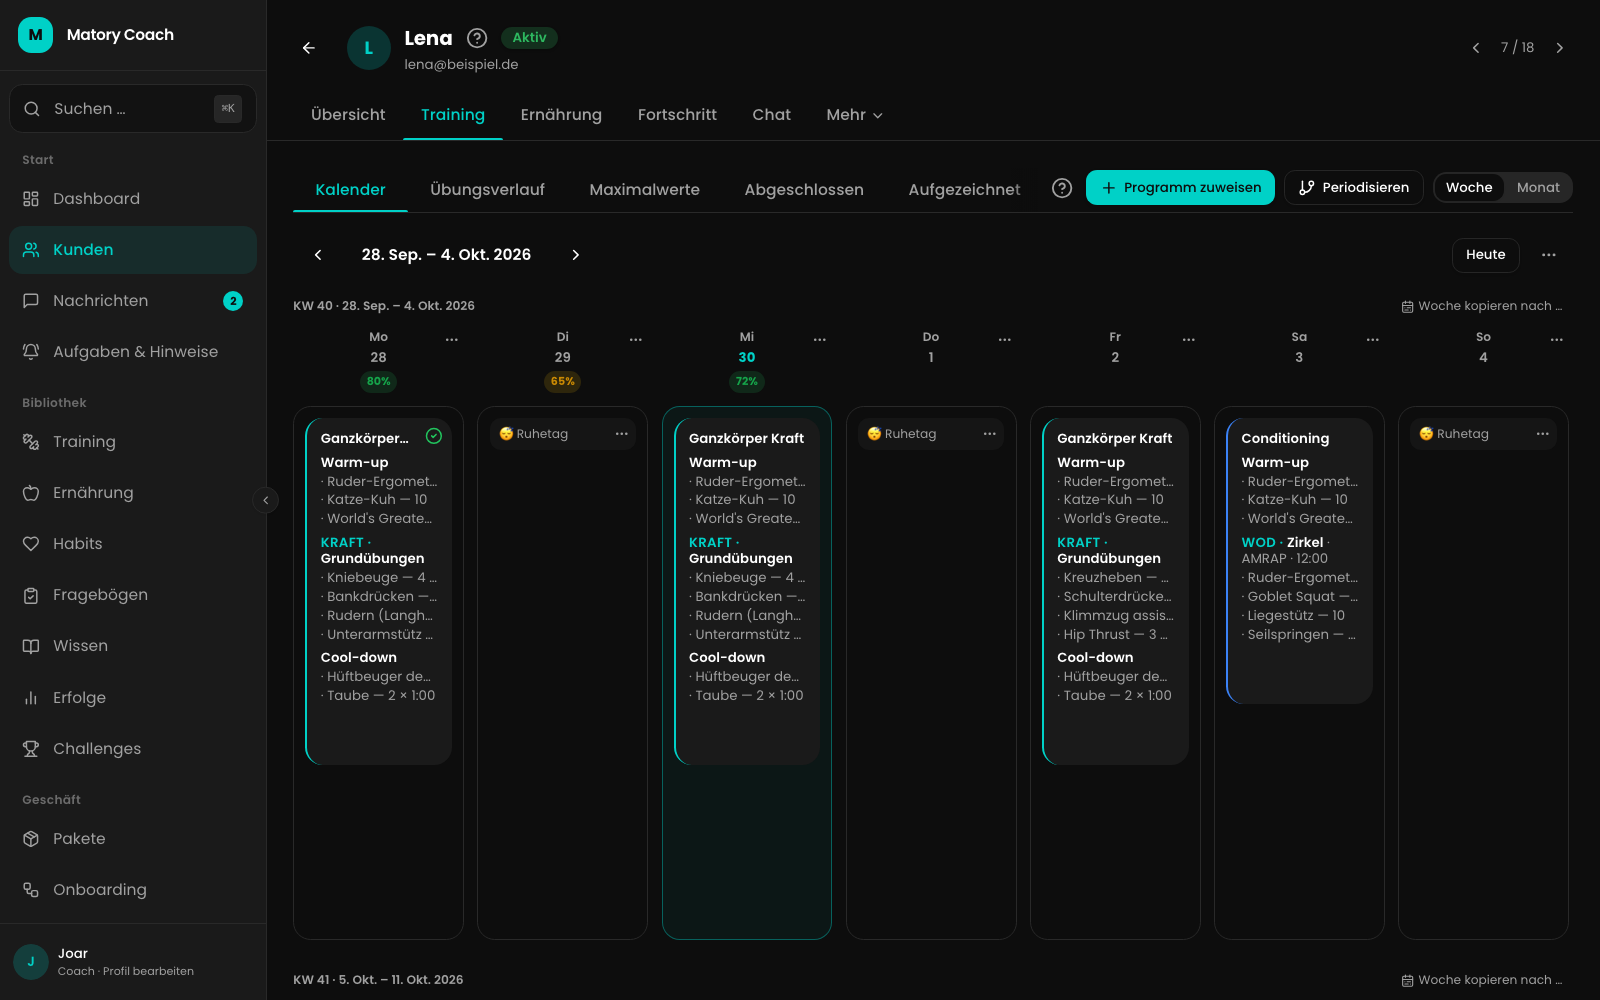The width and height of the screenshot is (1600, 1000).
Task: Open Nachrichten in the sidebar
Action: point(133,301)
